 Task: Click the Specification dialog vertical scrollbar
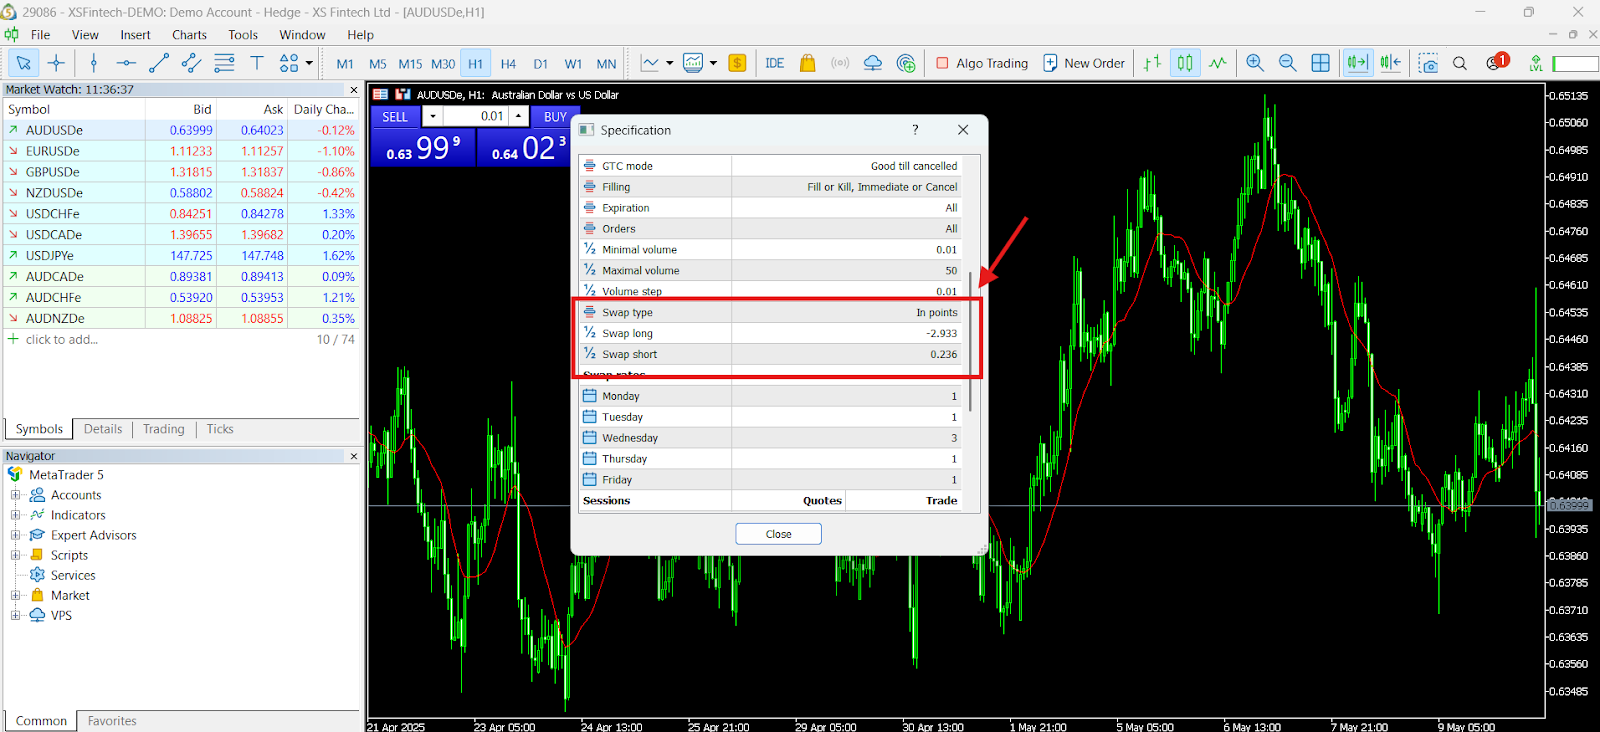[x=970, y=340]
